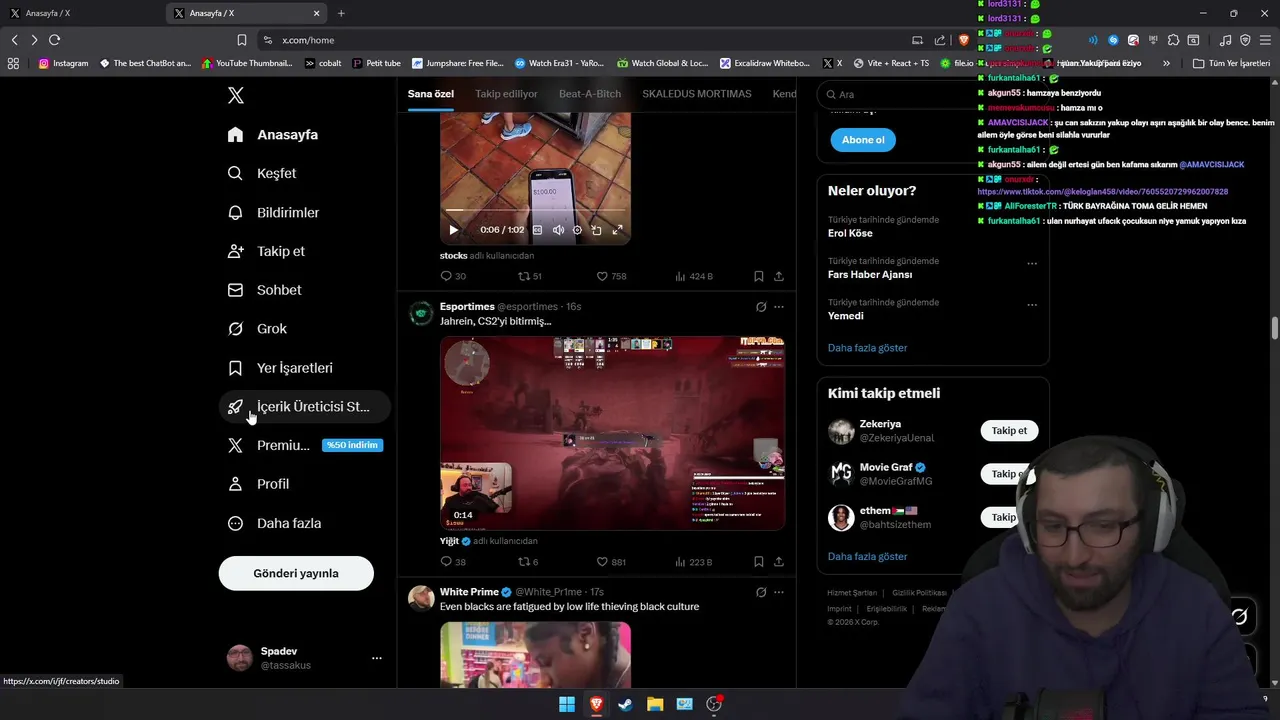The image size is (1280, 720).
Task: Expand Daha fazla in the sidebar
Action: tap(275, 523)
